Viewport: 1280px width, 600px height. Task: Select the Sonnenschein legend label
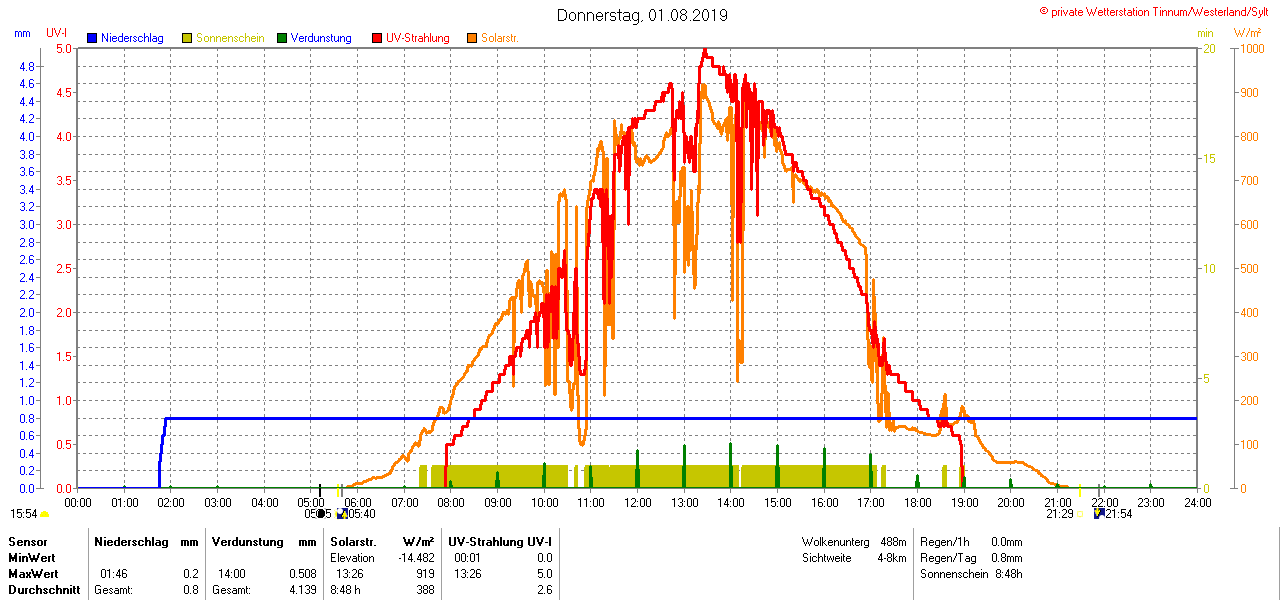point(230,38)
